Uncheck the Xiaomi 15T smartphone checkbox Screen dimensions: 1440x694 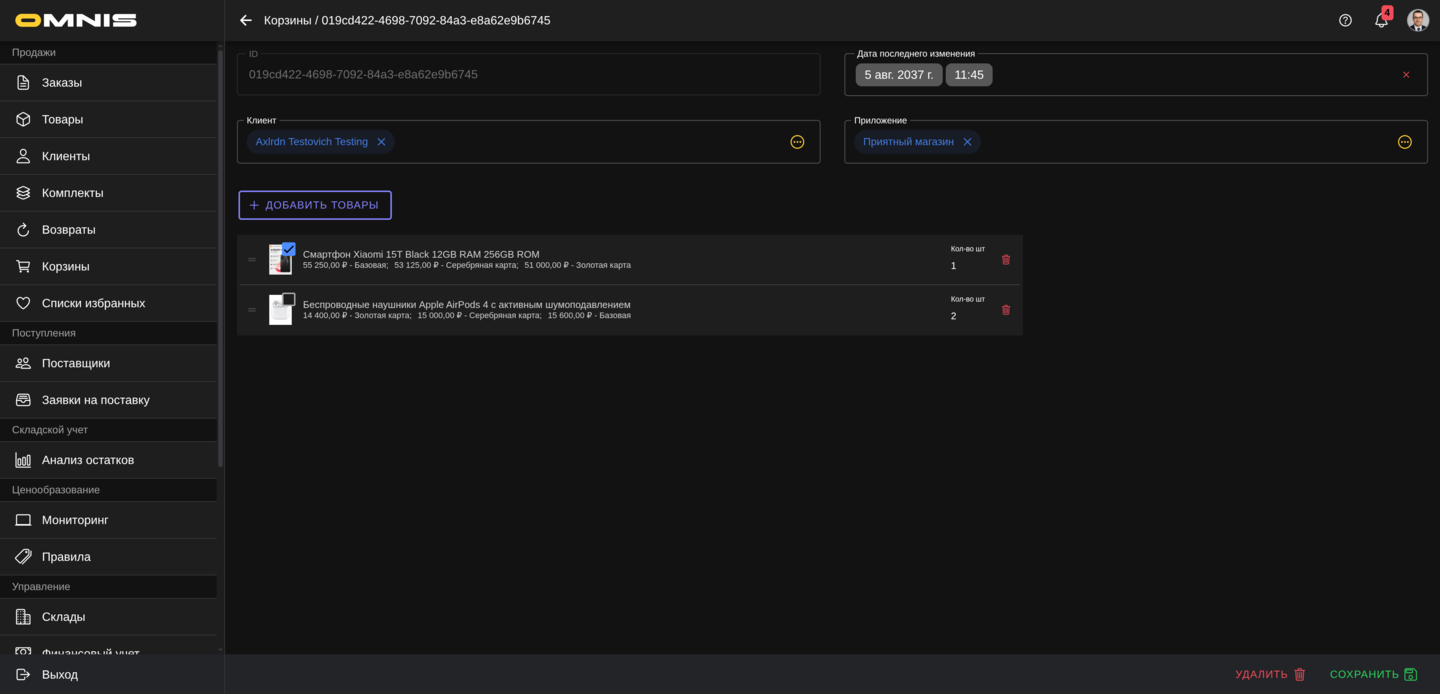(288, 249)
